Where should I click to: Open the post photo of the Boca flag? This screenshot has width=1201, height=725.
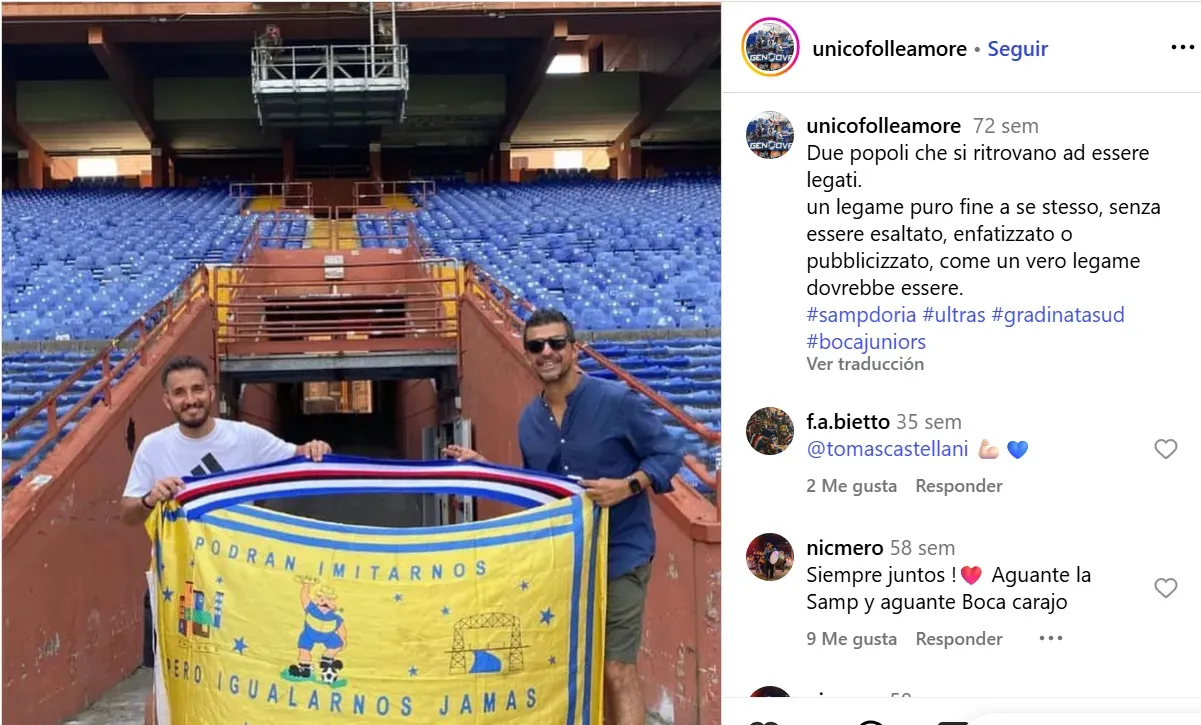pos(361,363)
